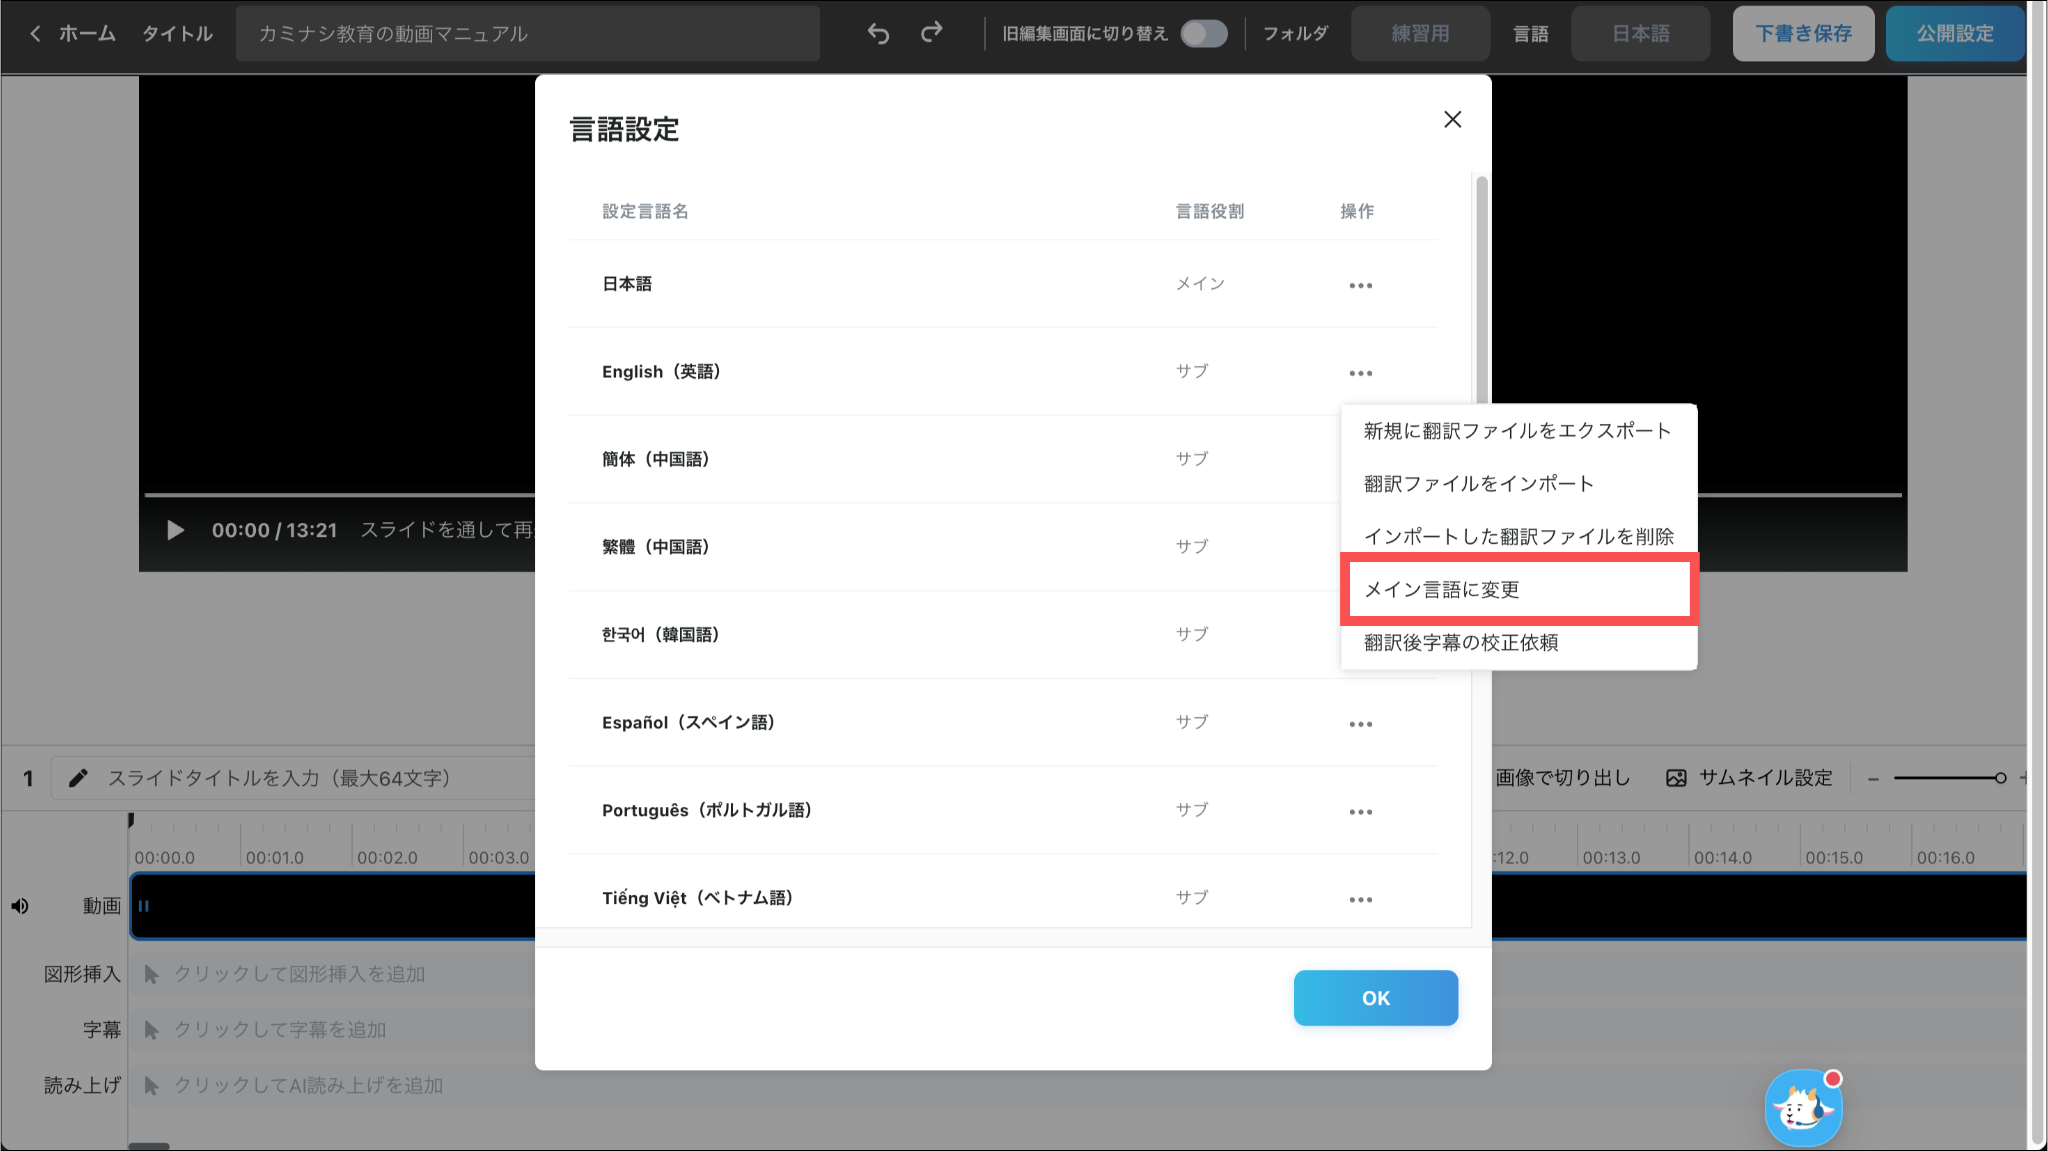Open the three-dot menu for Tiếng Việt
Viewport: 2048px width, 1151px height.
click(1360, 900)
